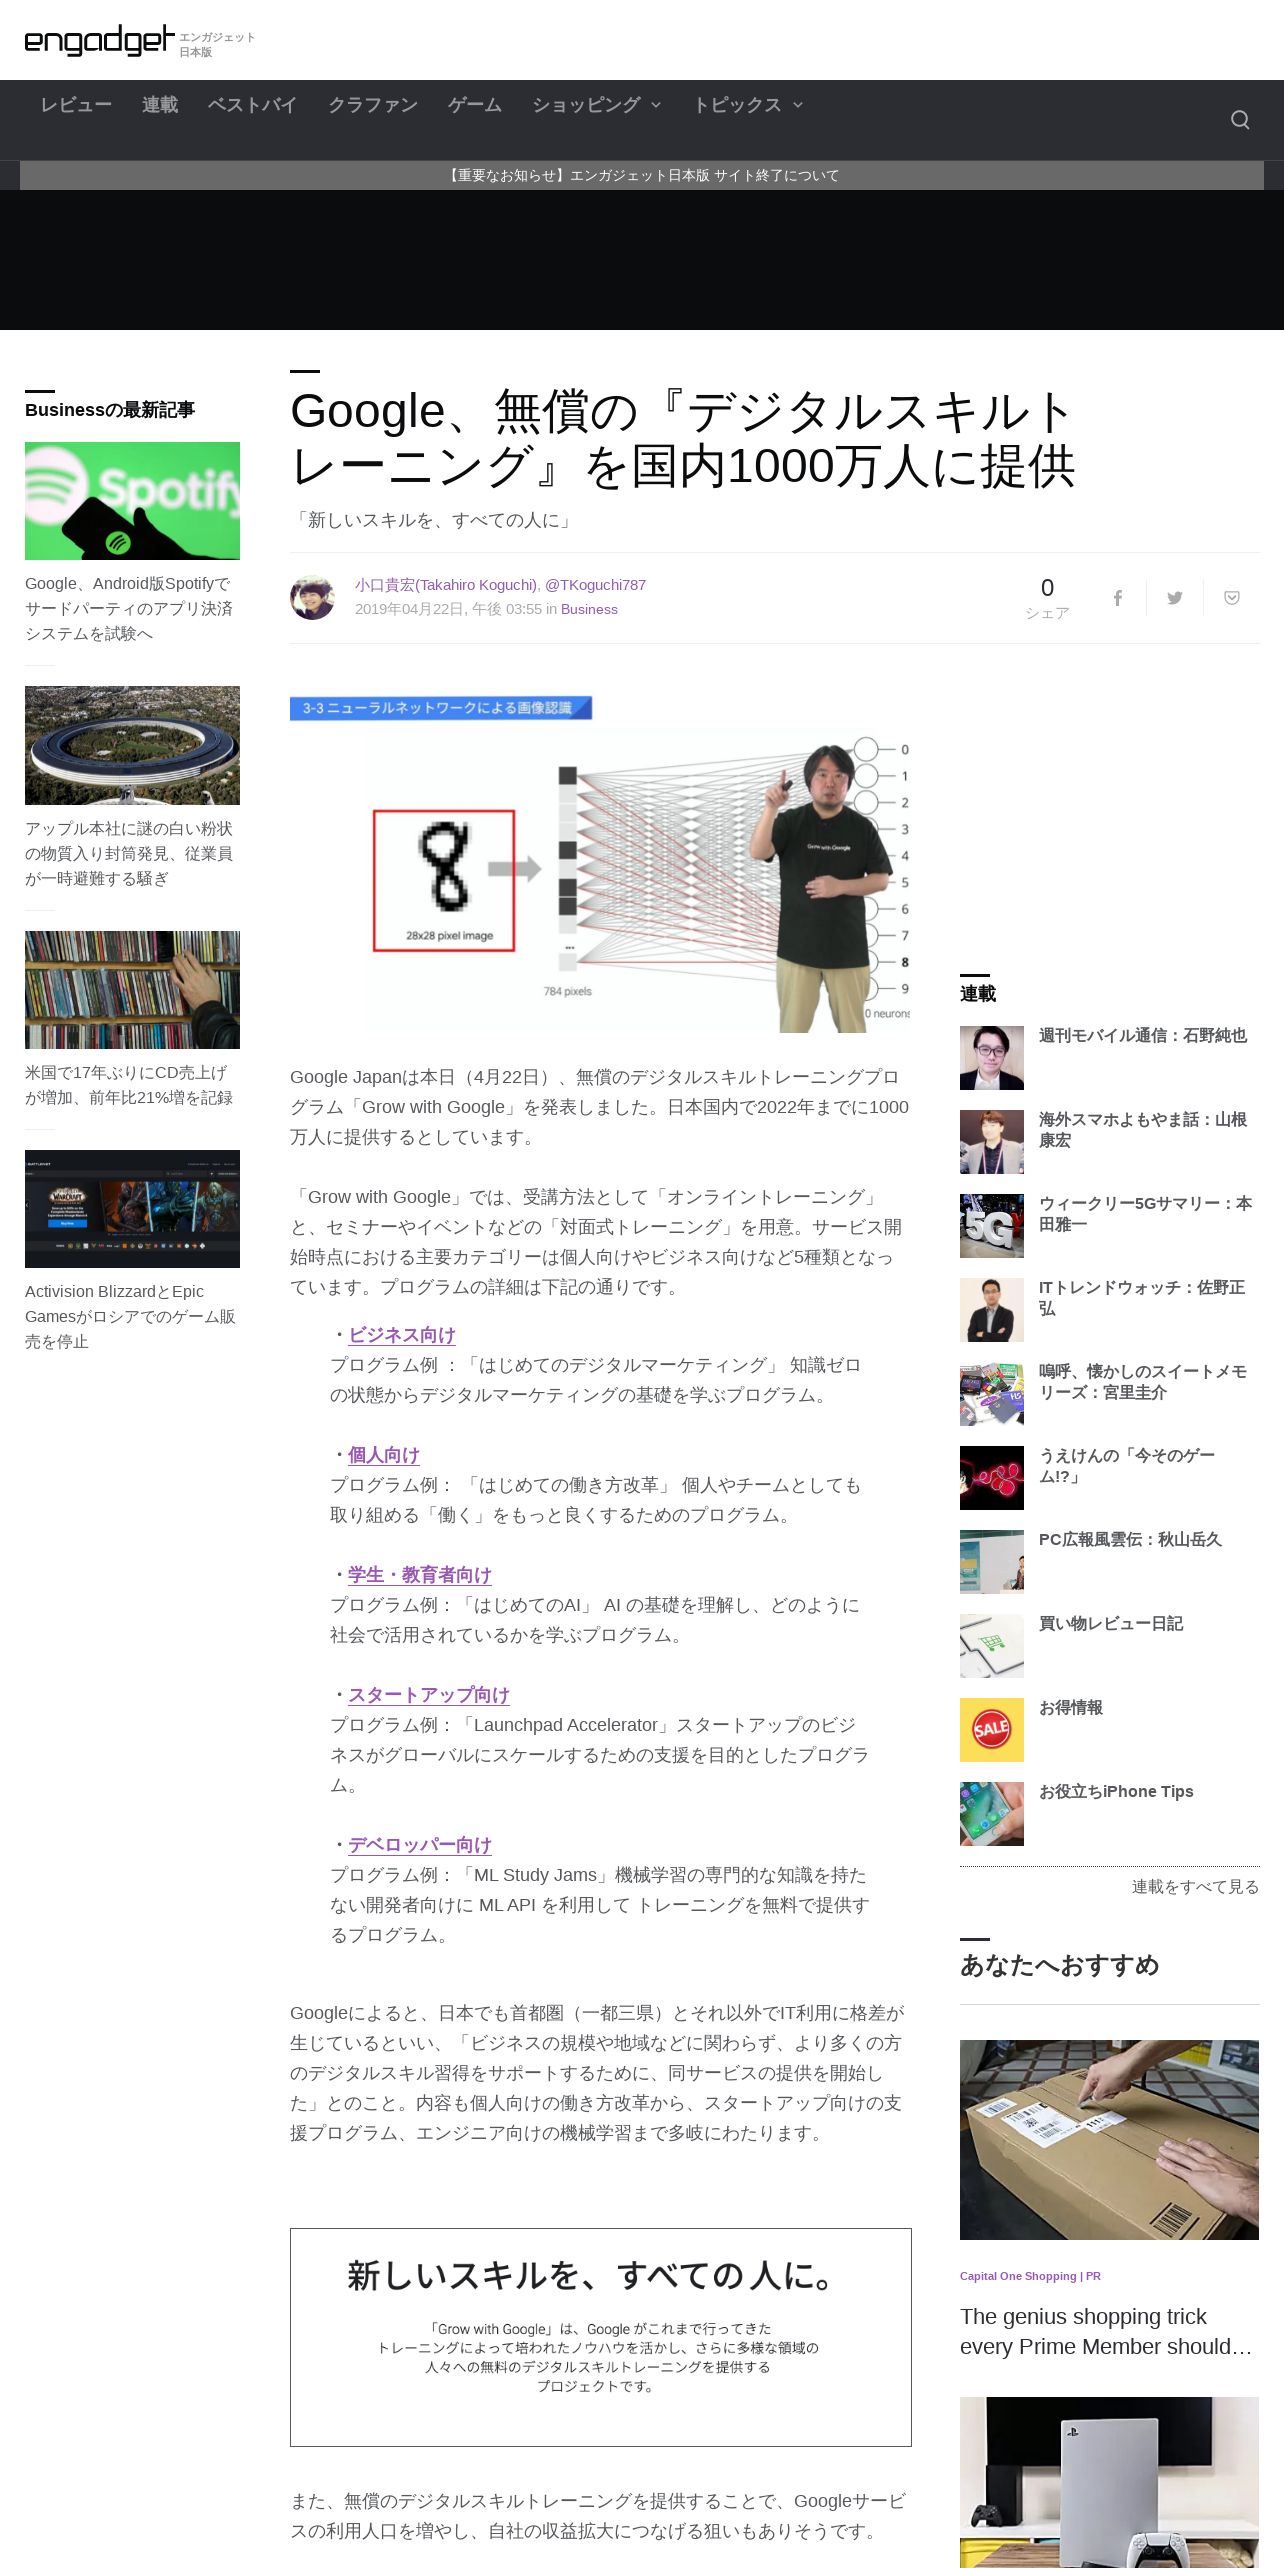Open the ベストバイ nav item
The height and width of the screenshot is (2568, 1284).
click(252, 105)
